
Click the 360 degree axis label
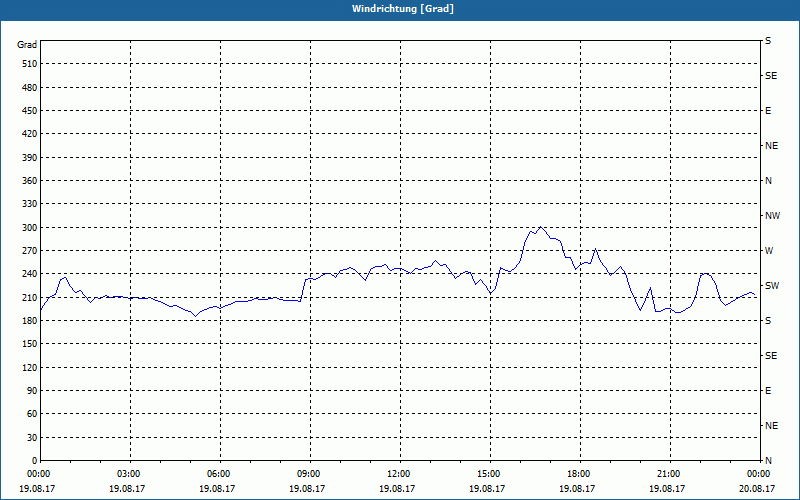(x=29, y=181)
